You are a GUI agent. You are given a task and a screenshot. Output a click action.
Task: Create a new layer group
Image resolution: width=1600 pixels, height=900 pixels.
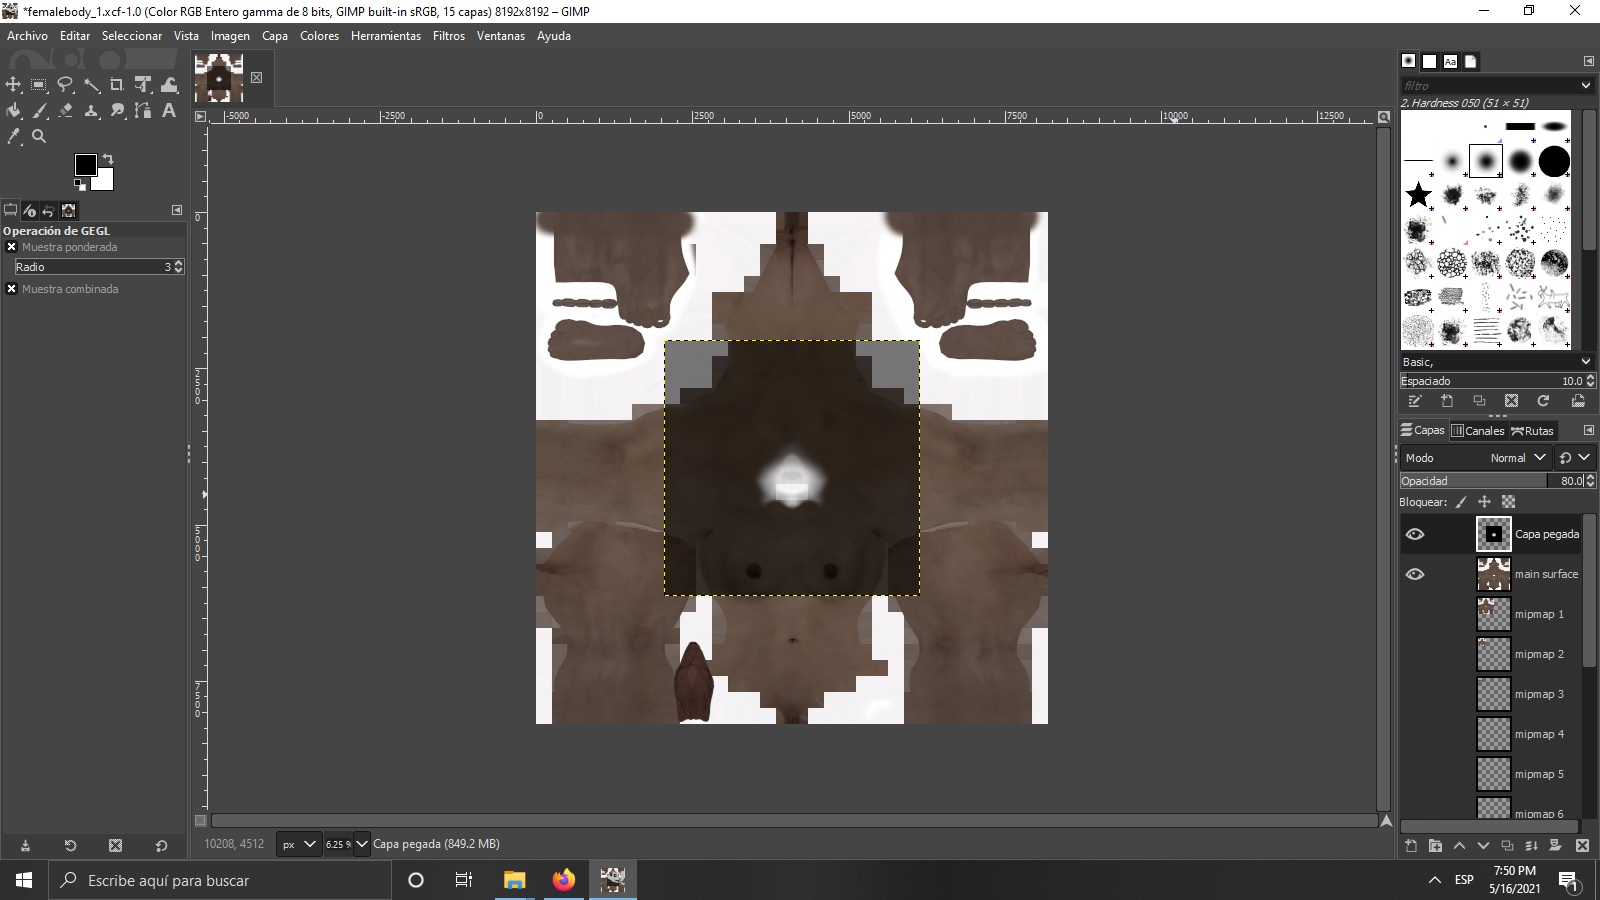tap(1435, 846)
